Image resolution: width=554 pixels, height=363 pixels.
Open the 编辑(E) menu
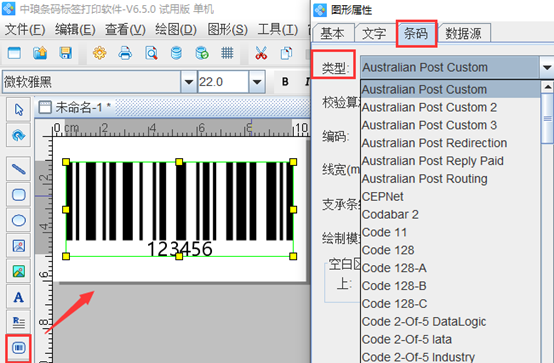[75, 29]
